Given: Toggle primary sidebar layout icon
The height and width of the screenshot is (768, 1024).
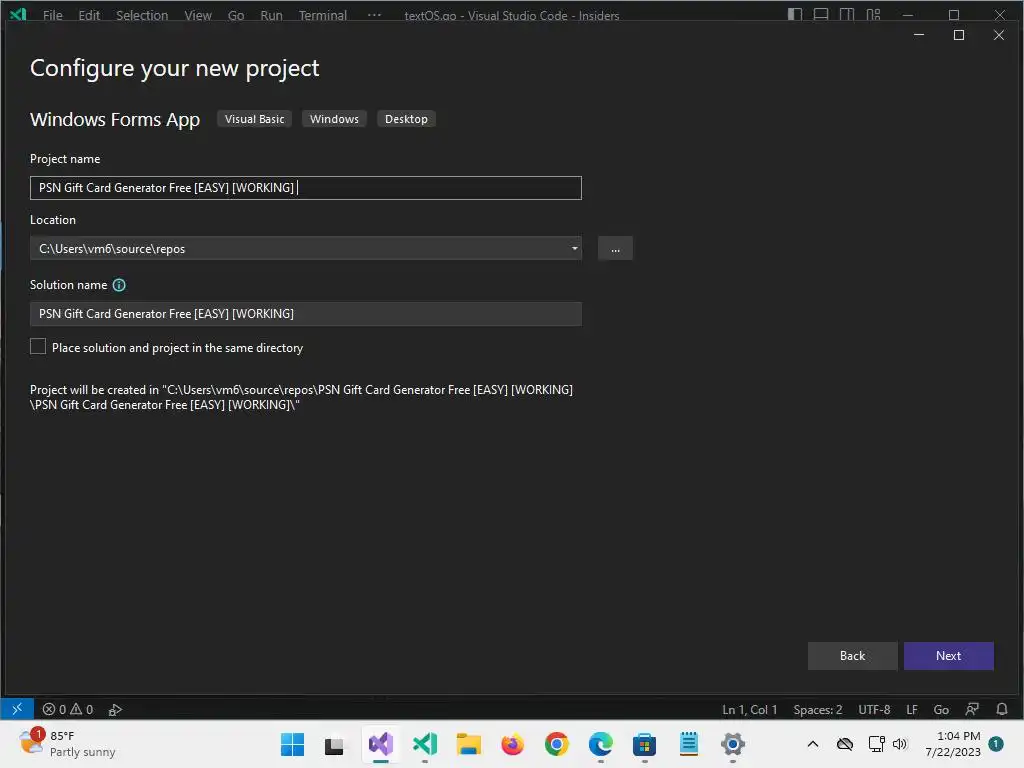Looking at the screenshot, I should (795, 14).
